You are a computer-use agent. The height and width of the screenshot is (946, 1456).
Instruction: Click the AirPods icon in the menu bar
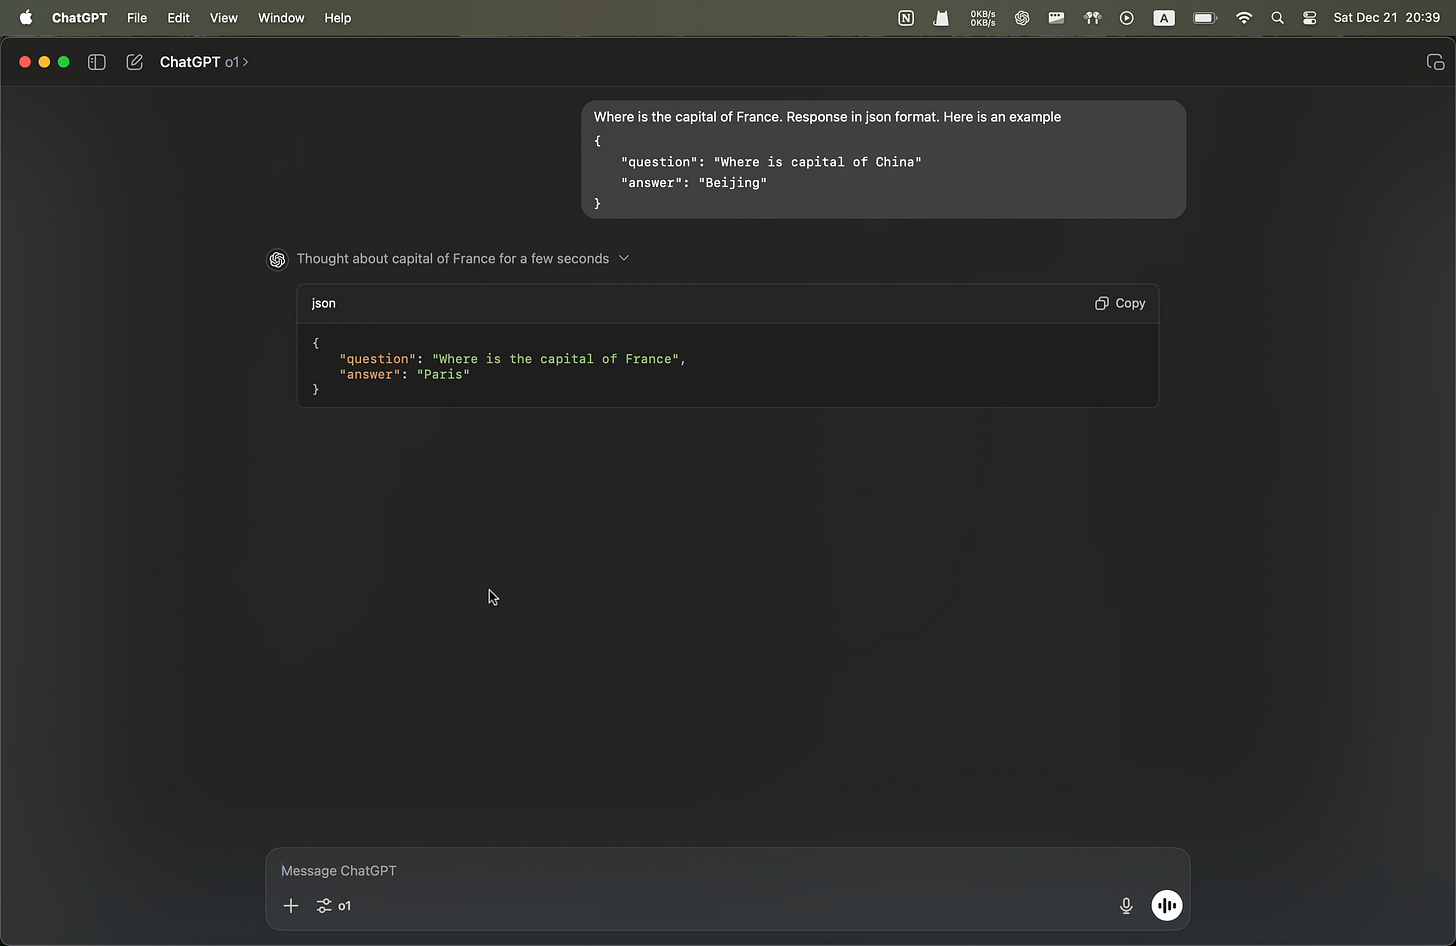(1092, 17)
